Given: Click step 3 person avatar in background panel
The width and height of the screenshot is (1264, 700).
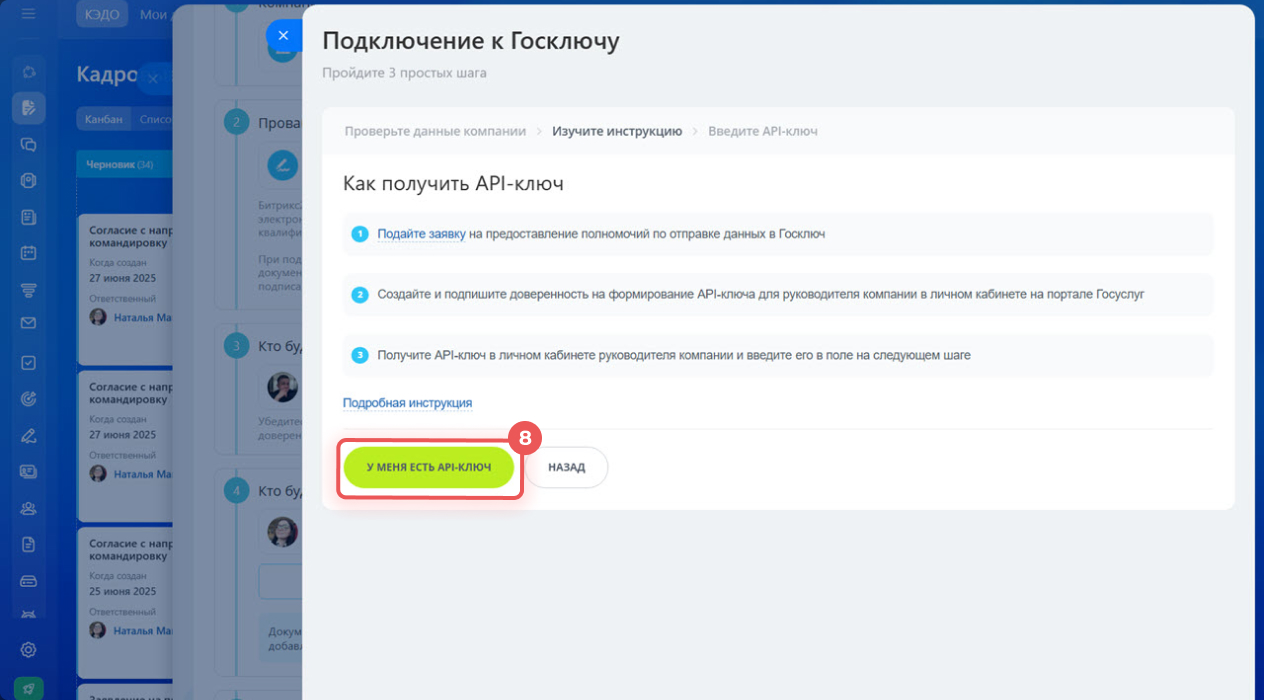Looking at the screenshot, I should pyautogui.click(x=283, y=387).
